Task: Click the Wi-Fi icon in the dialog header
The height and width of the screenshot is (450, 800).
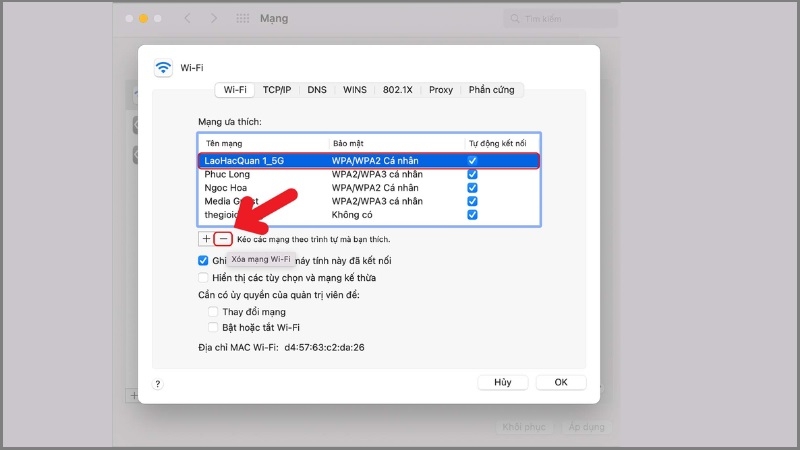Action: tap(163, 67)
